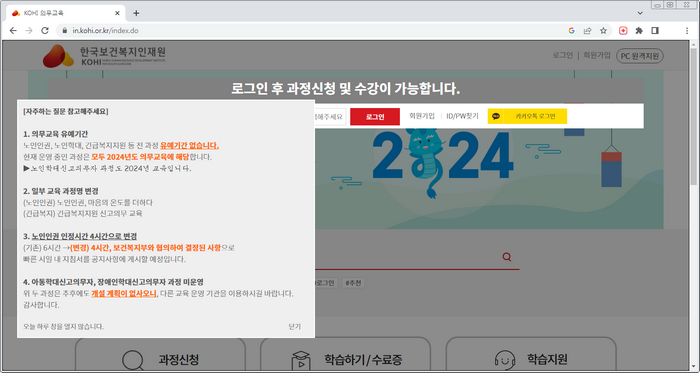The image size is (700, 373).
Task: Click heading 2. 일부 교육 과정명 변경
Action: pyautogui.click(x=60, y=191)
